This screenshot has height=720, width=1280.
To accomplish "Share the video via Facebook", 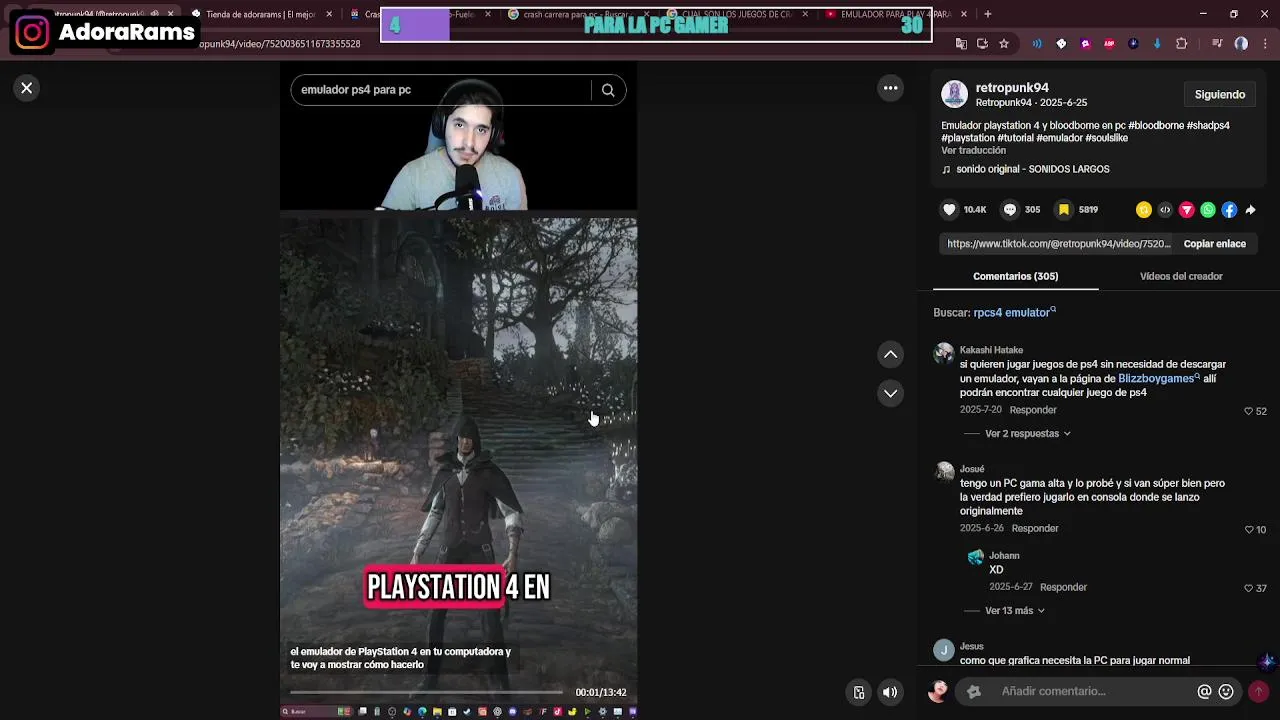I will pyautogui.click(x=1229, y=210).
